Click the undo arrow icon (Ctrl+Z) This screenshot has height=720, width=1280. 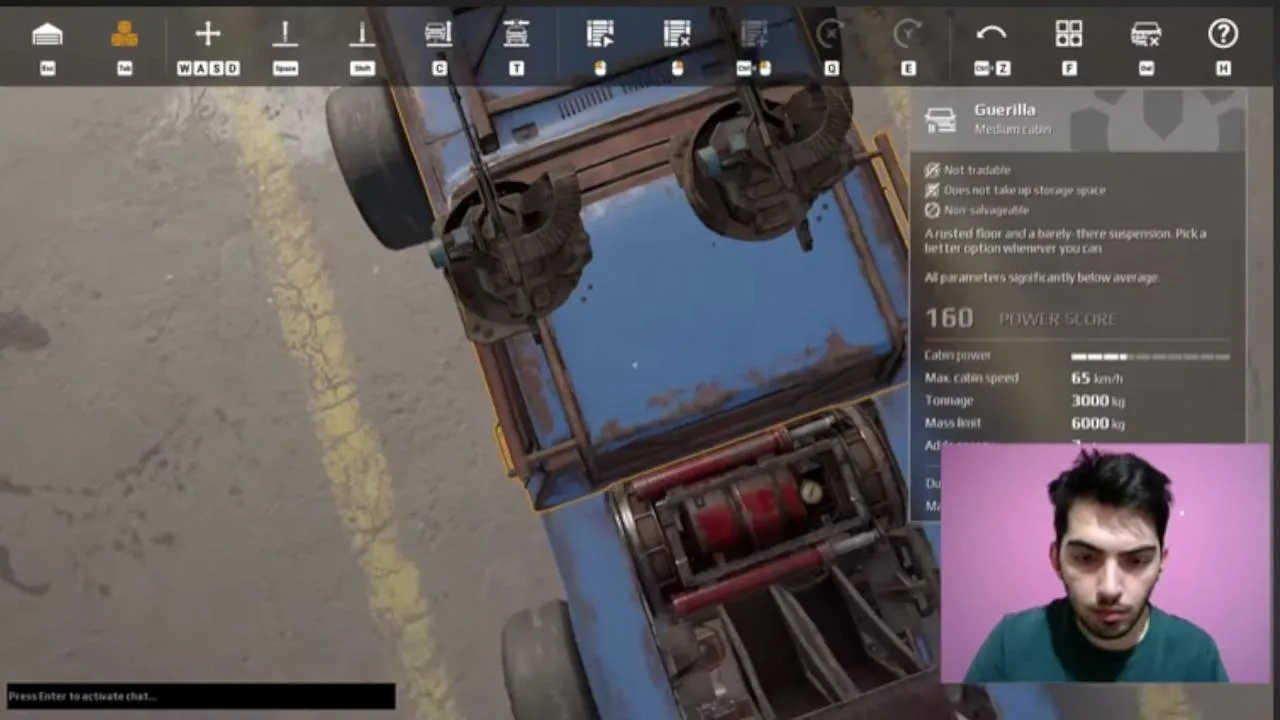[991, 35]
